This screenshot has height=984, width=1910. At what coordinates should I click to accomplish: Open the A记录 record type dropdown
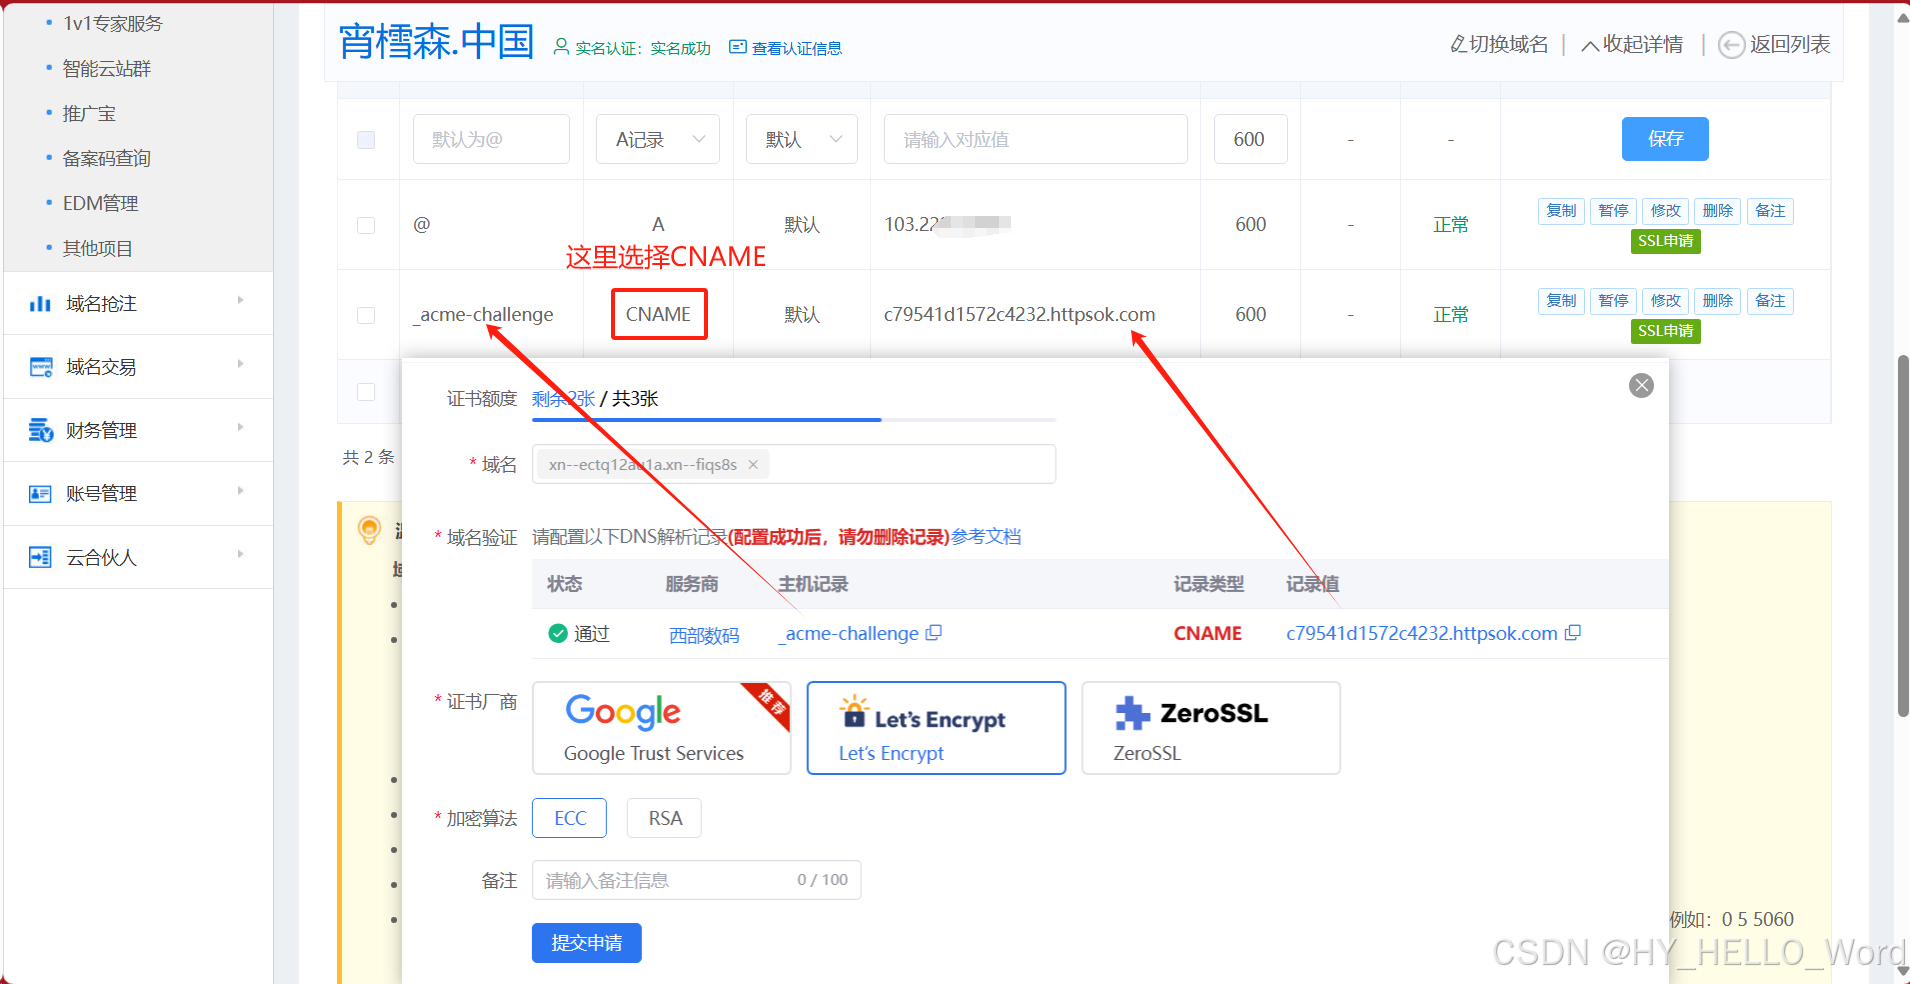[x=657, y=139]
